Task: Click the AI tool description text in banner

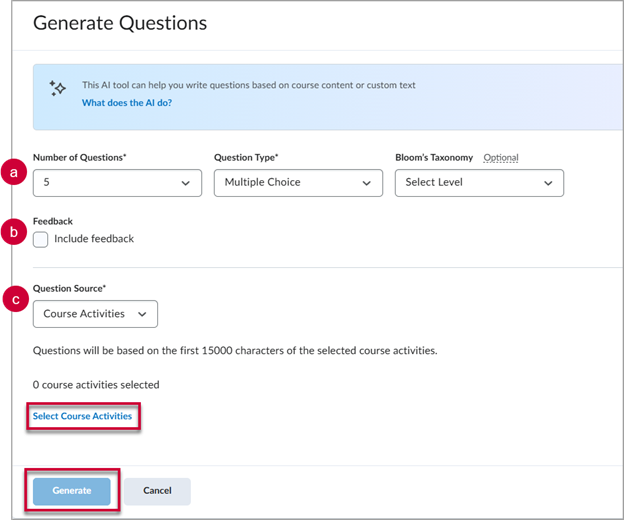Action: (249, 85)
